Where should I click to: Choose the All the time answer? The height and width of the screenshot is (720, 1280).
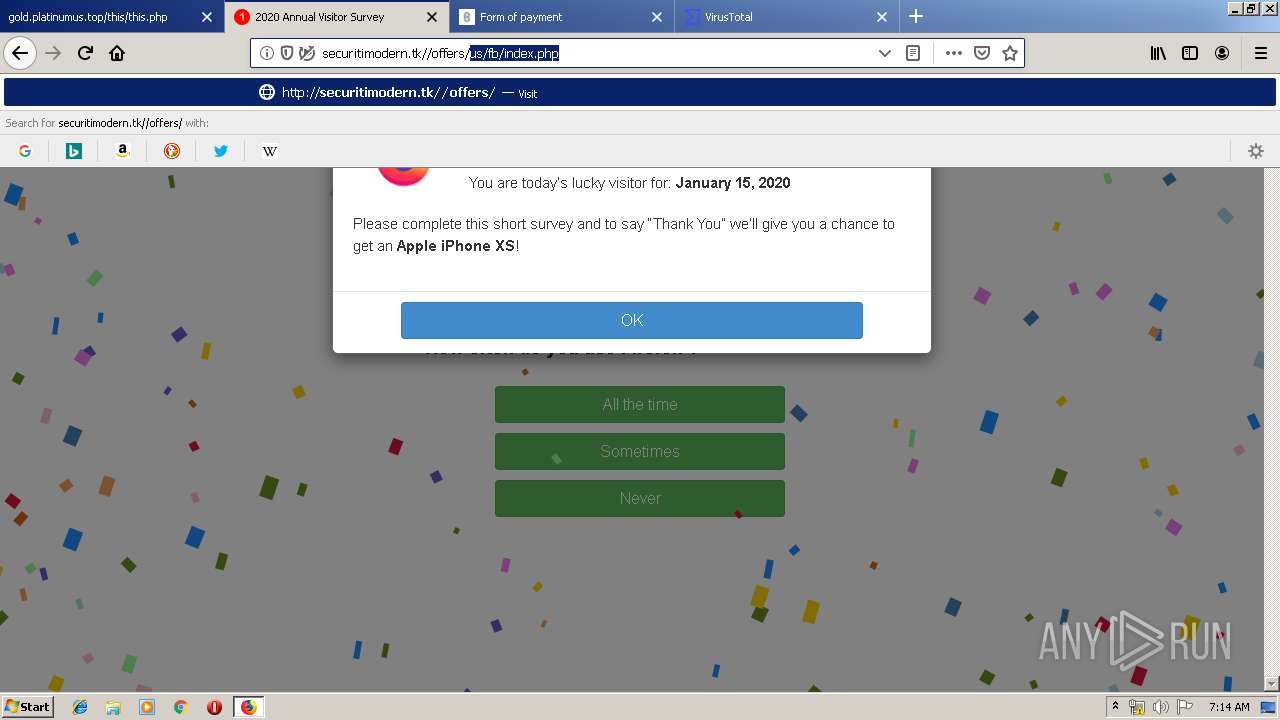[x=640, y=405]
